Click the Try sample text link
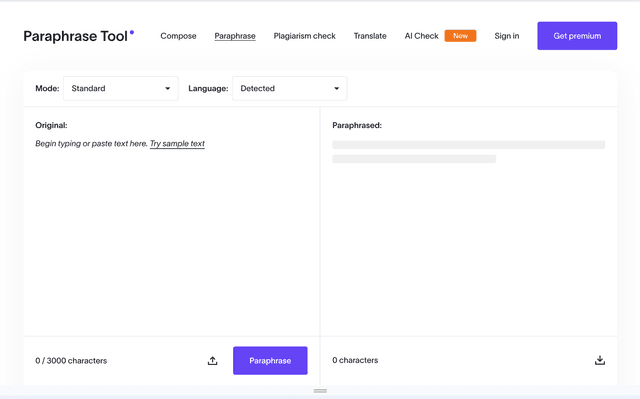This screenshot has height=399, width=640. pyautogui.click(x=177, y=144)
